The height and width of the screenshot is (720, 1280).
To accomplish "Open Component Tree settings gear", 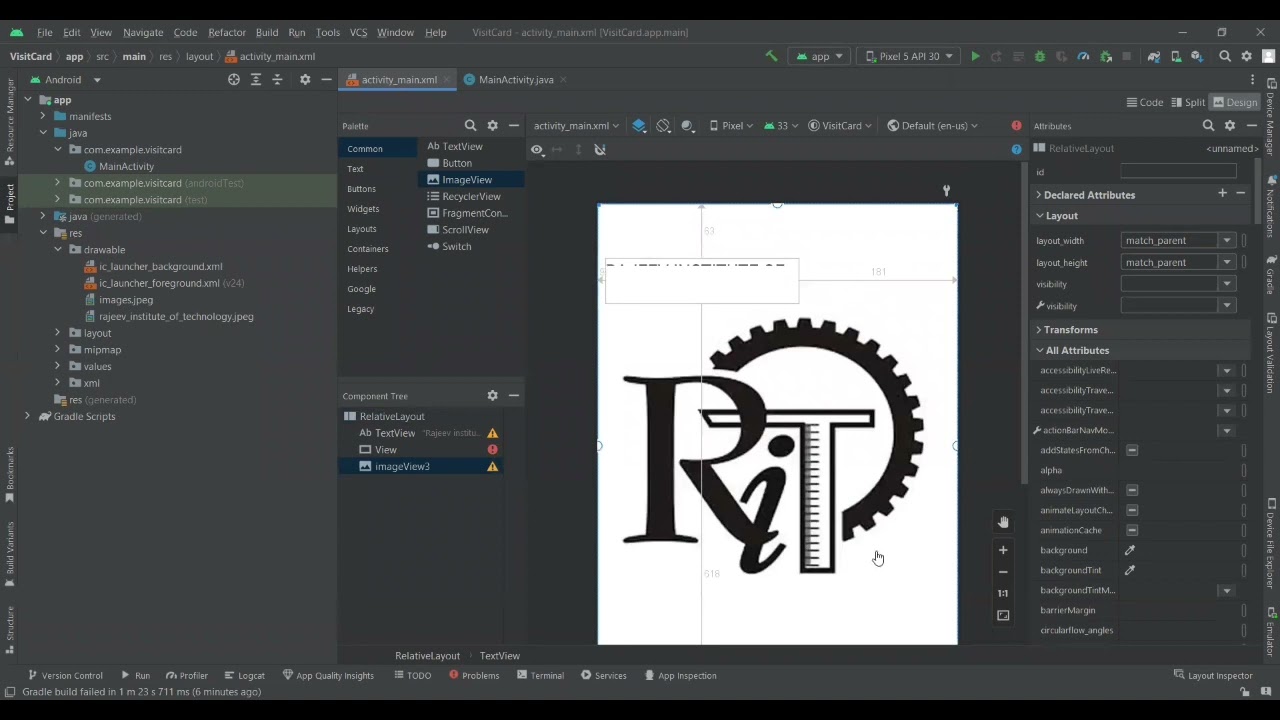I will pos(492,395).
